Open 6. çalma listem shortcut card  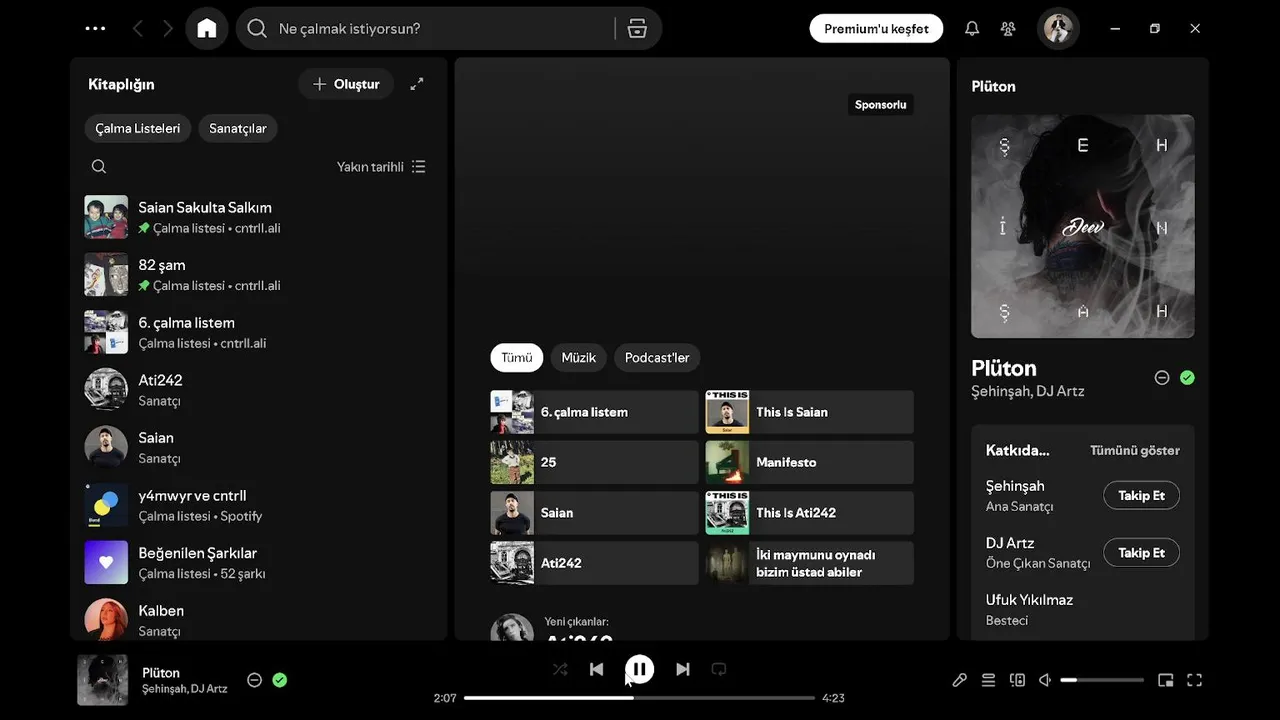pyautogui.click(x=594, y=412)
